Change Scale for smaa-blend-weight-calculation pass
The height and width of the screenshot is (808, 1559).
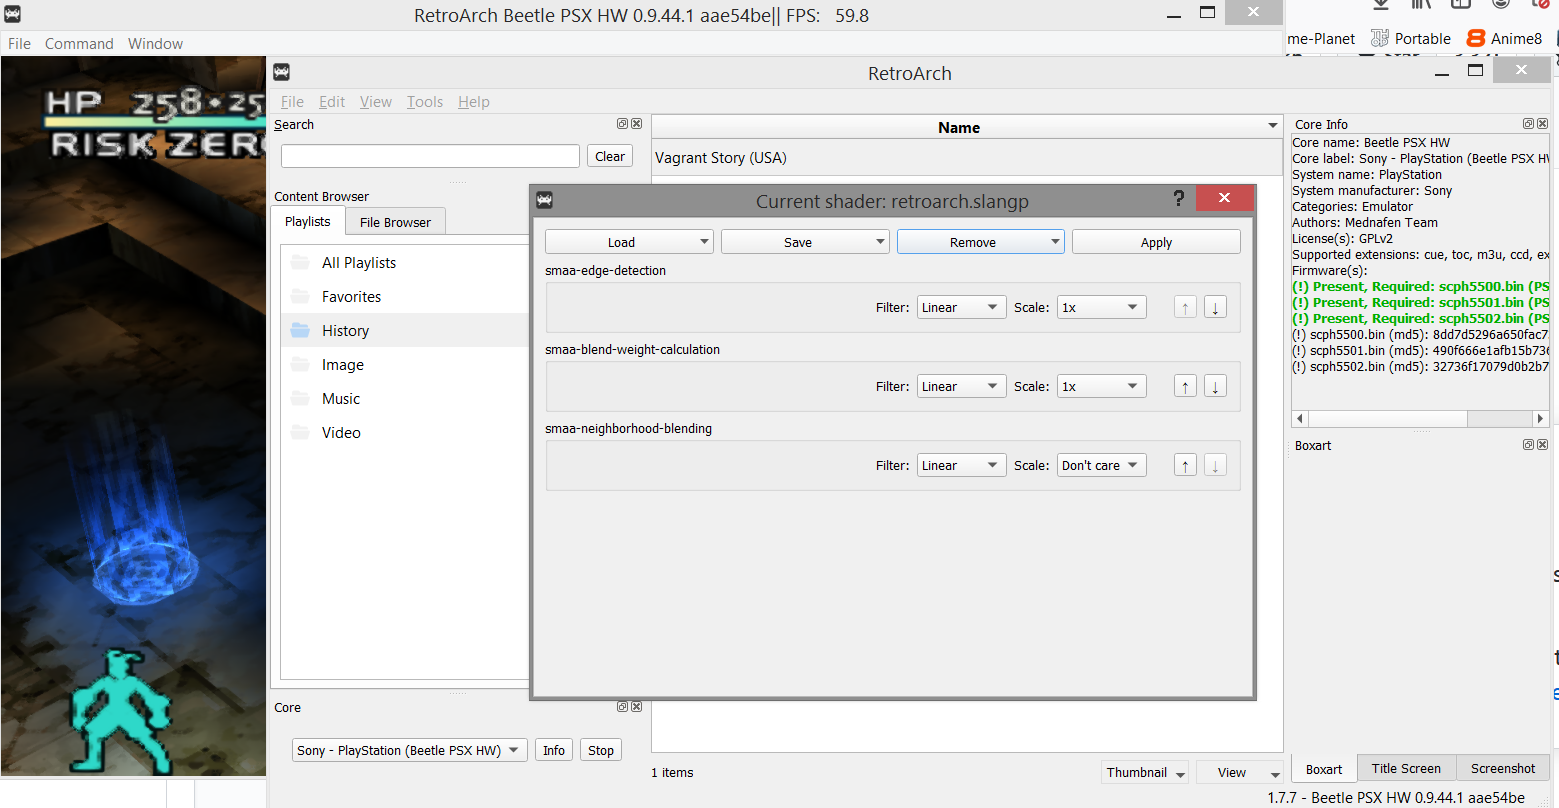(x=1101, y=386)
